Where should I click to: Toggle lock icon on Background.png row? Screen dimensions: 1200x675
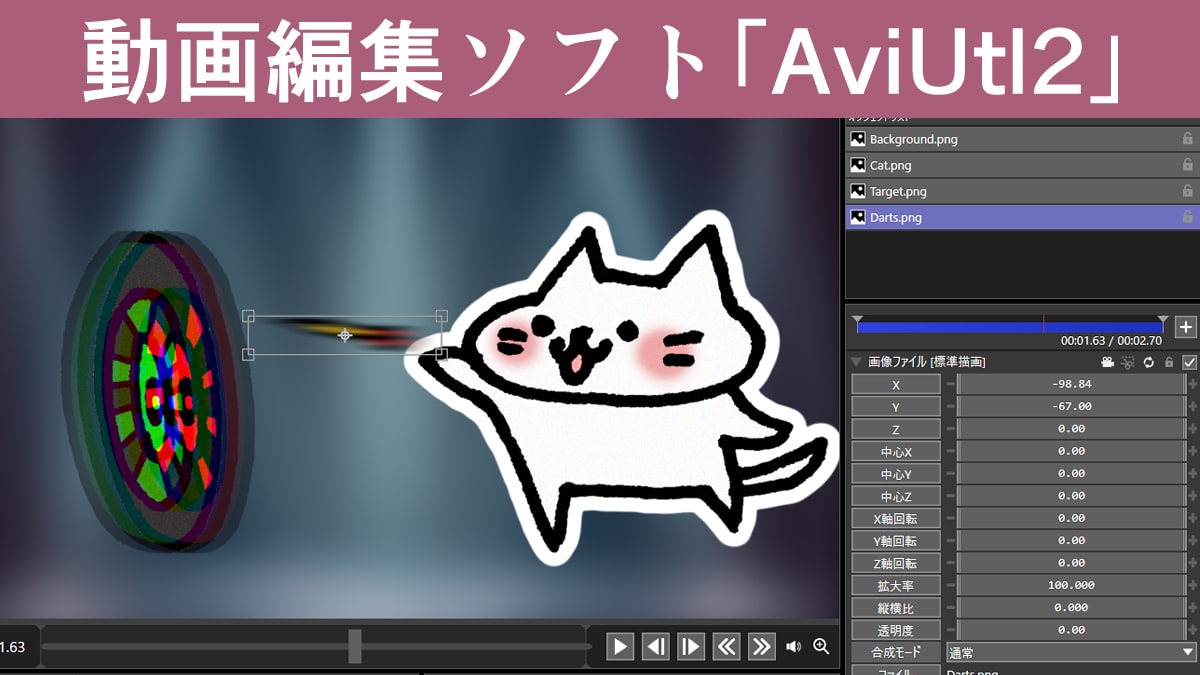click(1188, 139)
